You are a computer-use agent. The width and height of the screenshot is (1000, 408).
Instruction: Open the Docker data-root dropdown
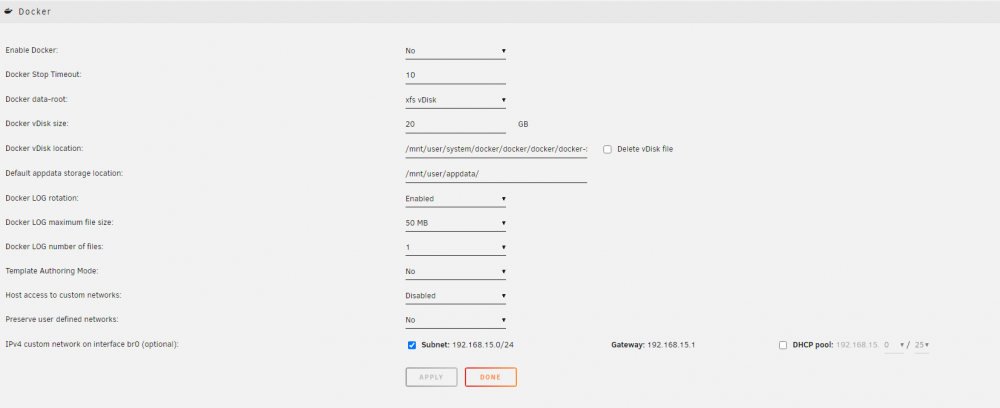(455, 99)
